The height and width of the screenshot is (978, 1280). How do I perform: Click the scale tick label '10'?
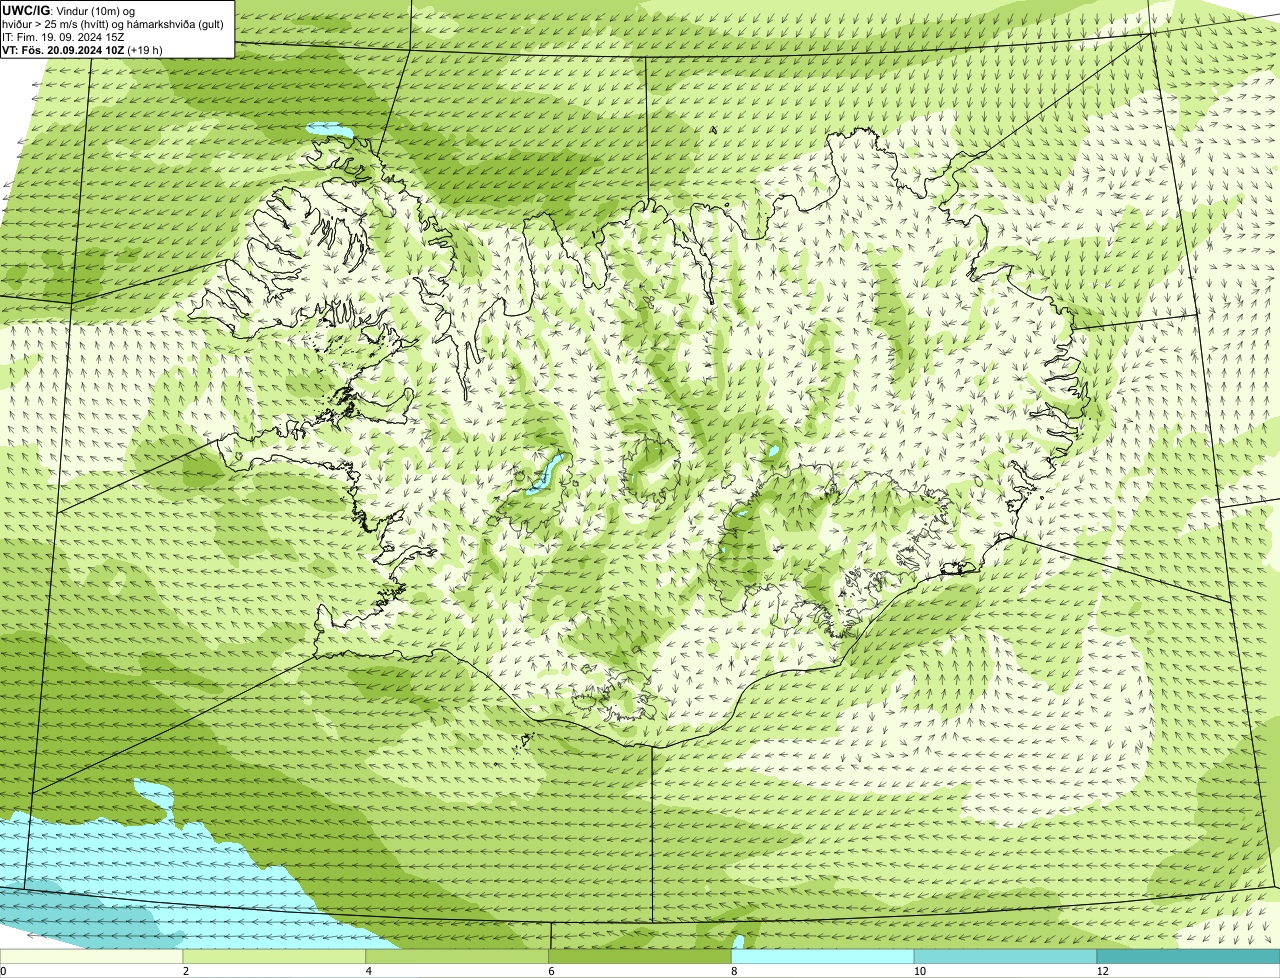(x=918, y=971)
